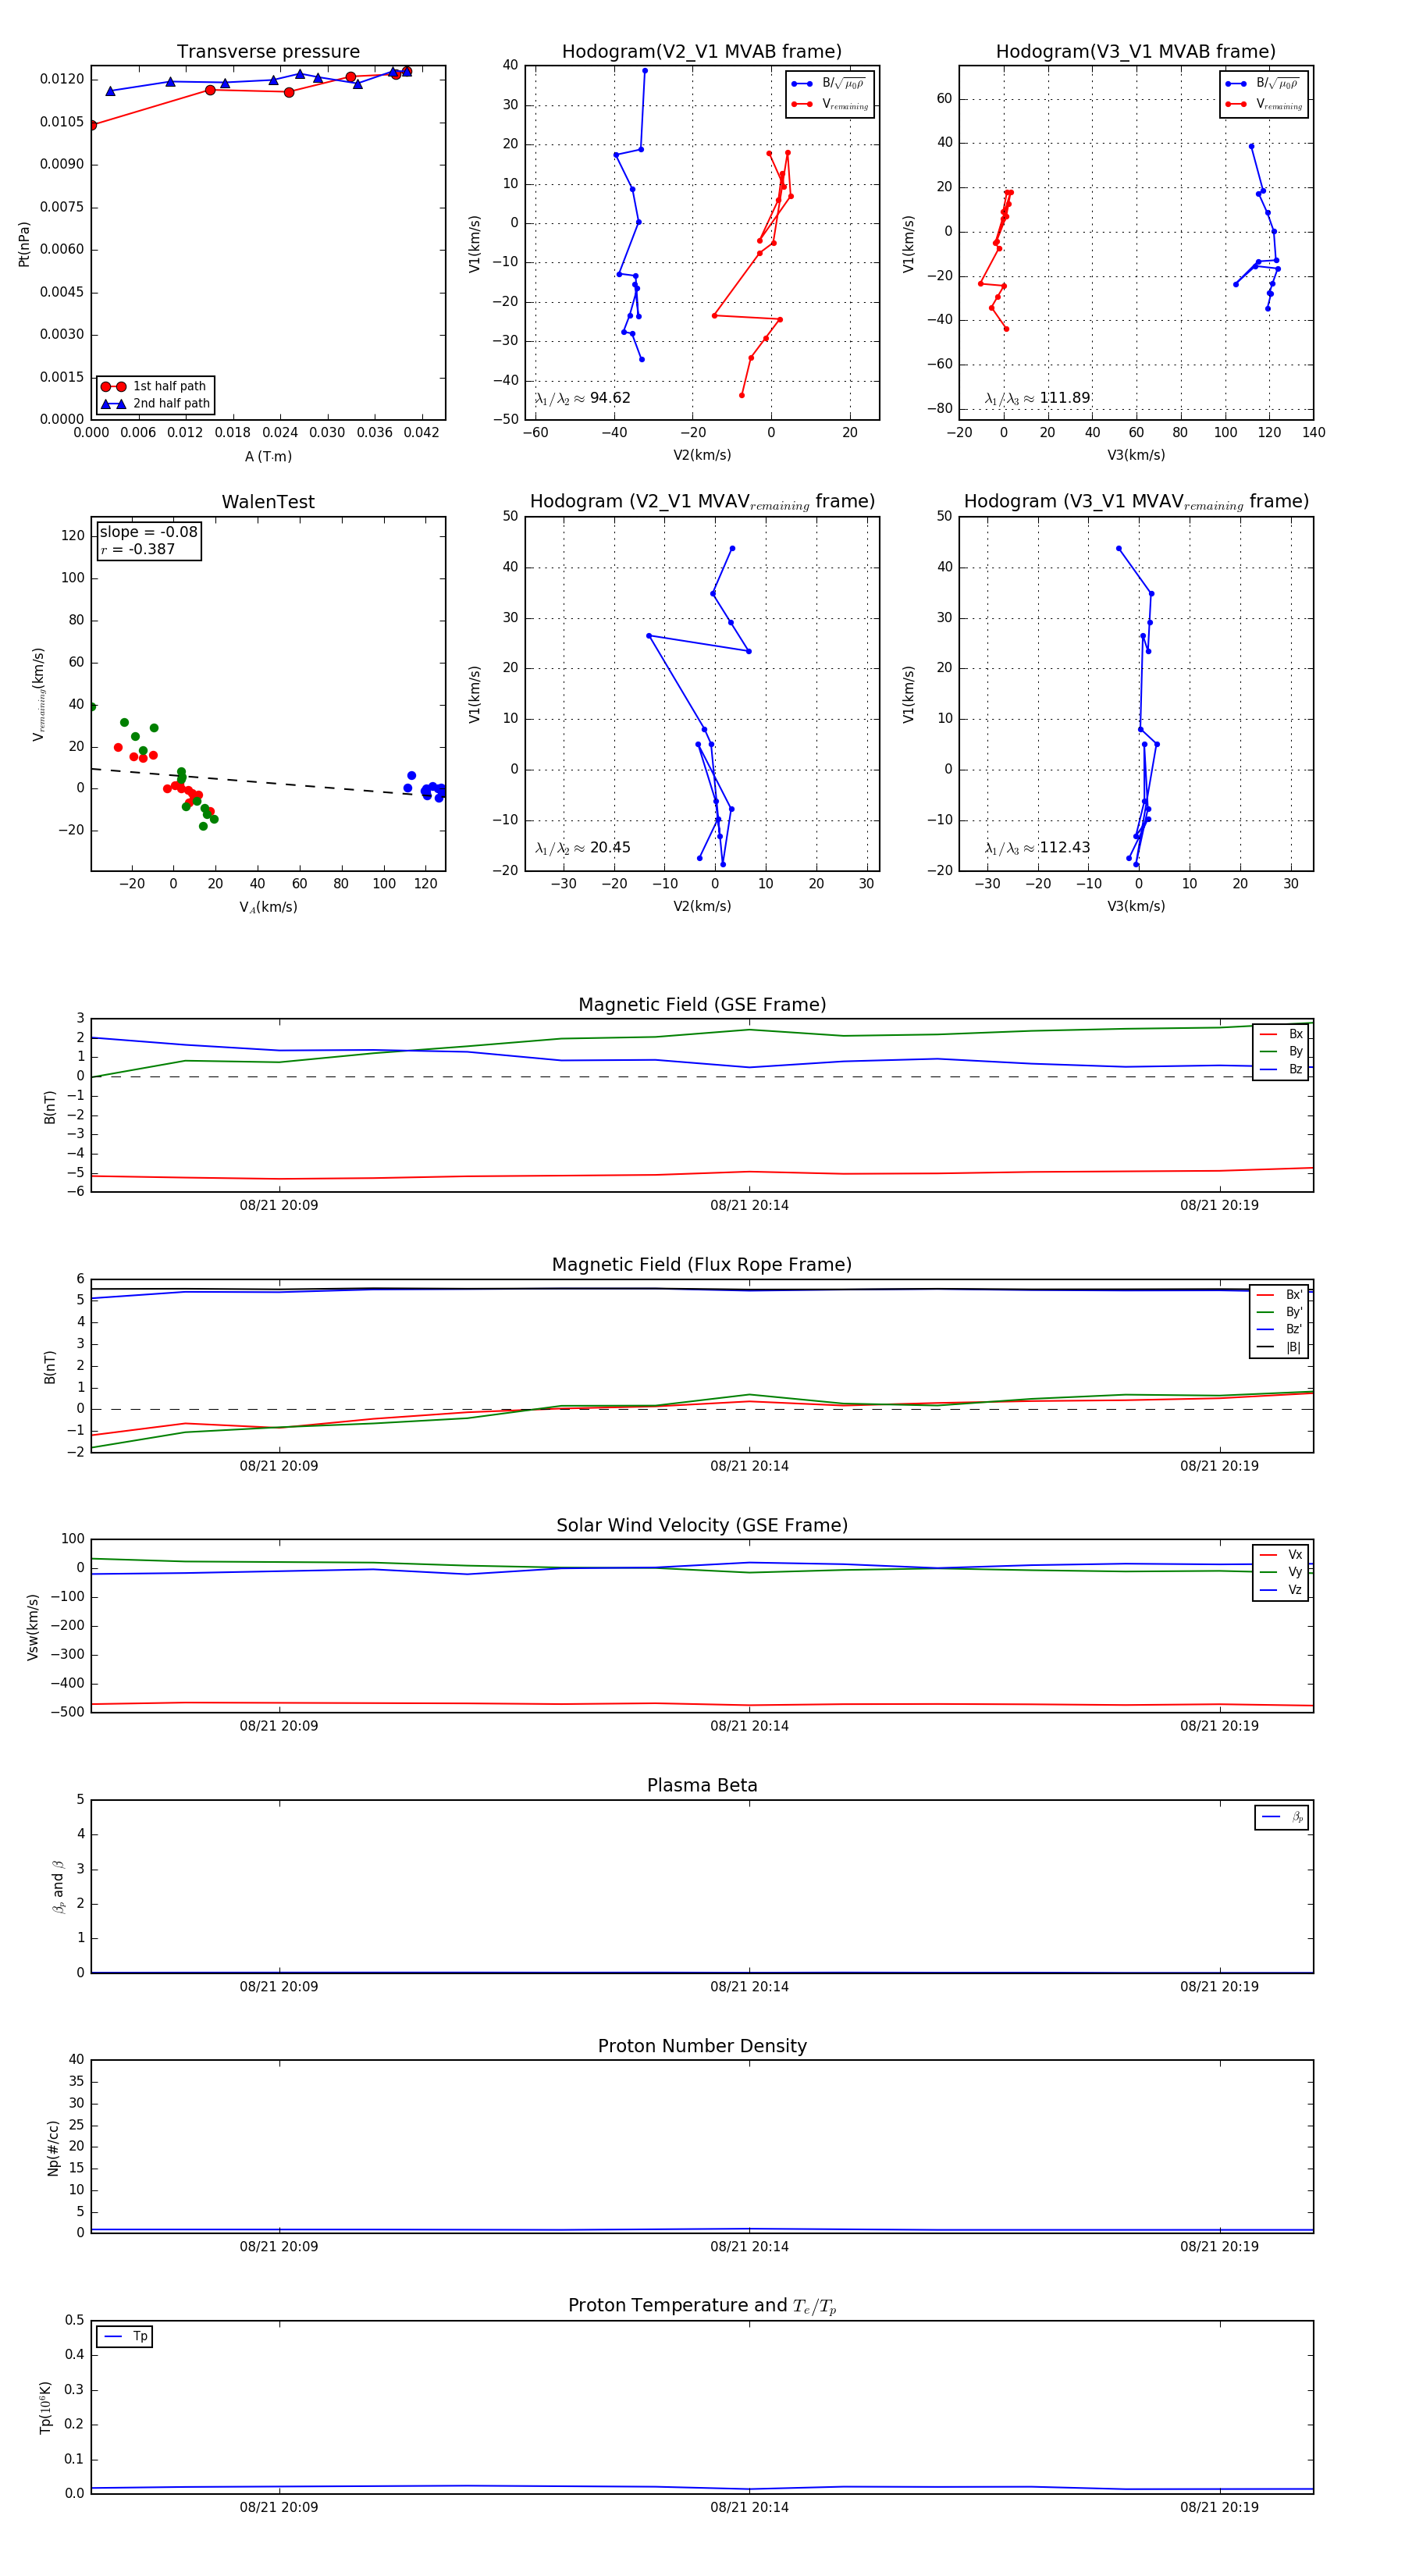Select the 'Vz' legend entry
The image size is (1405, 2576).
pos(1281,1590)
